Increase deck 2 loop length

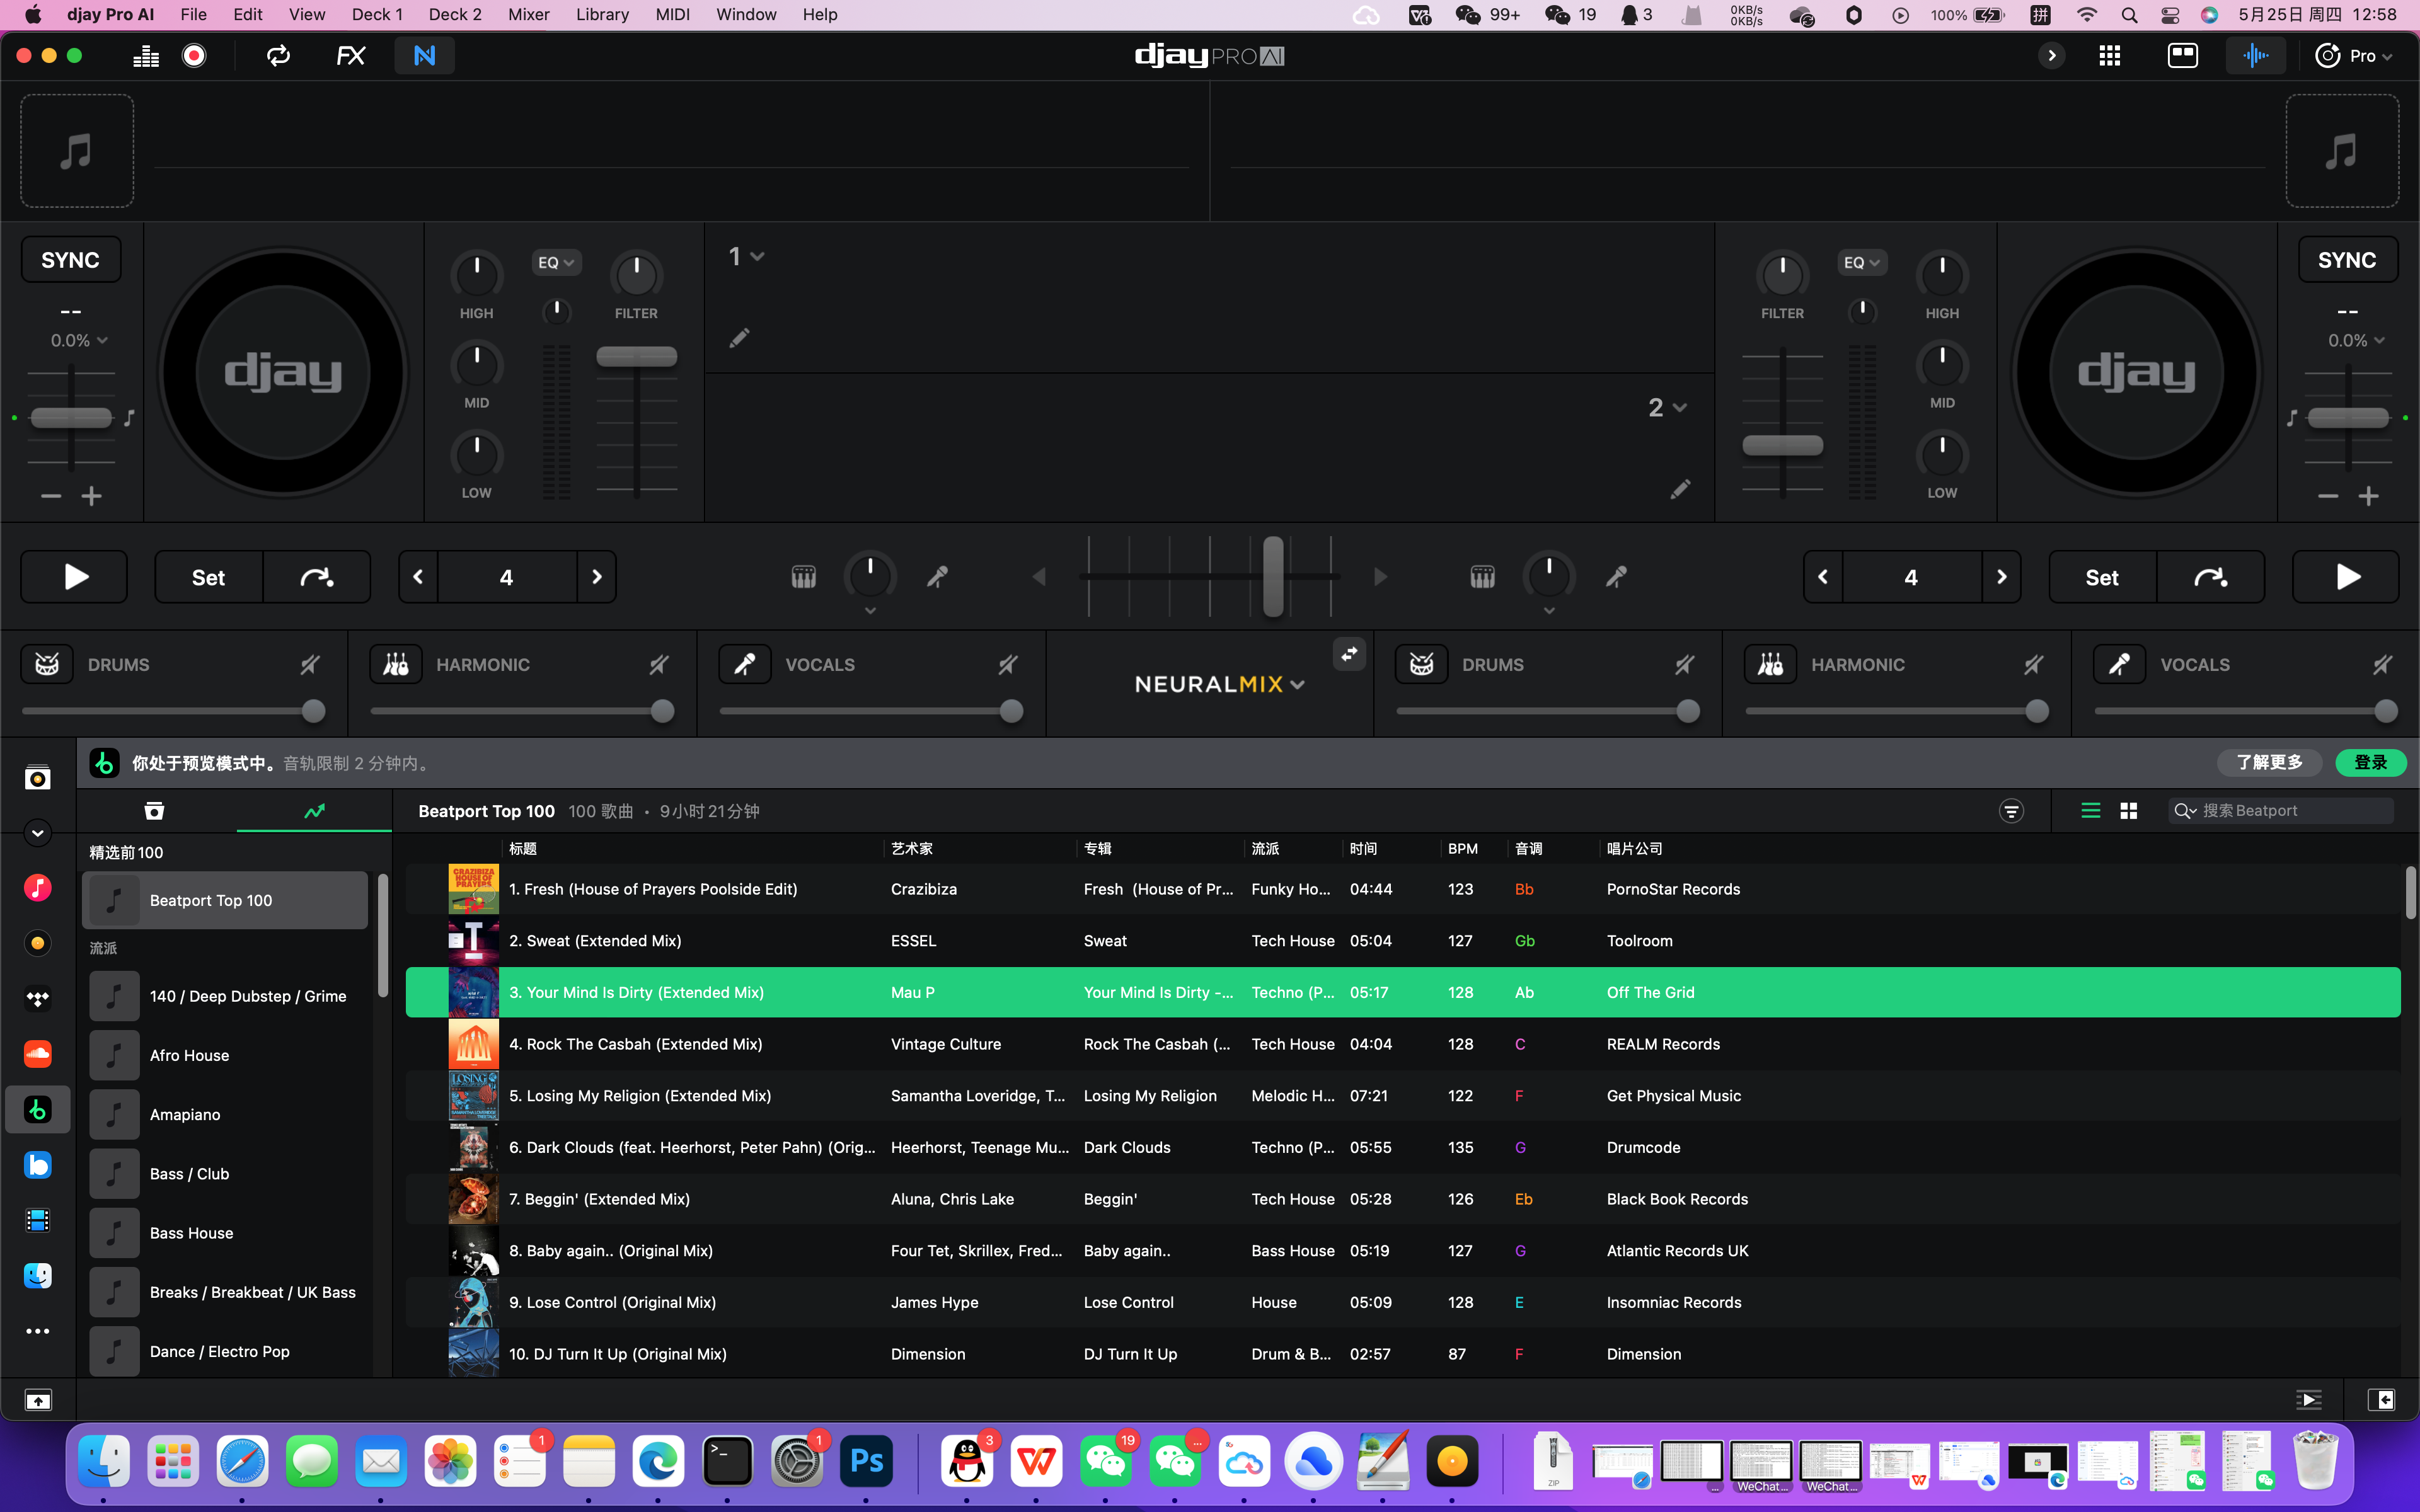coord(2002,577)
